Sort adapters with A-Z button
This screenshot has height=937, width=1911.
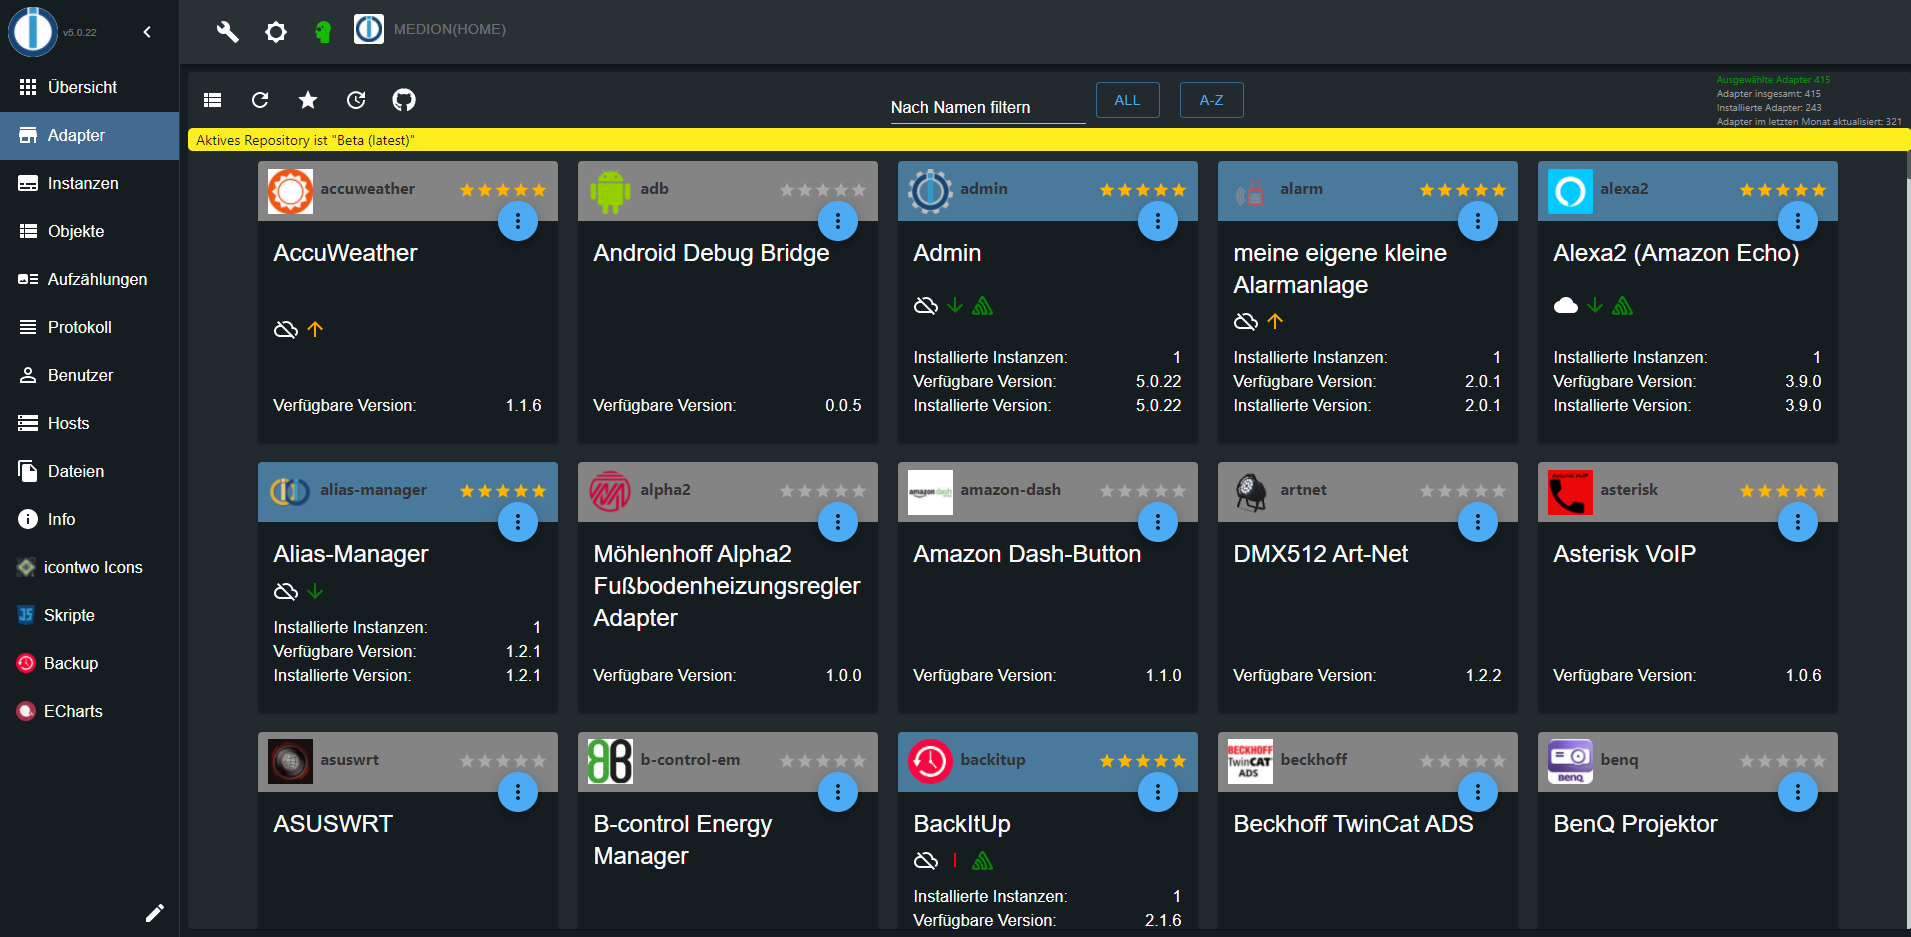[x=1211, y=100]
